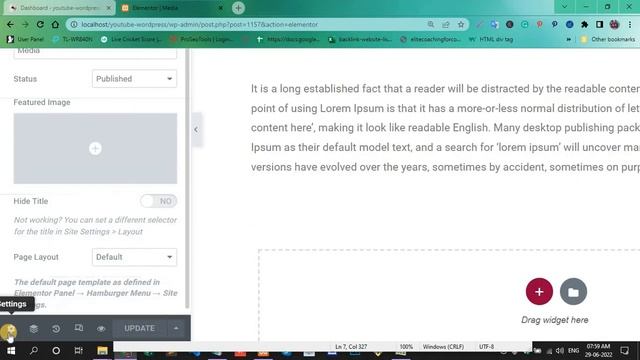Expand save options arrow beside UPDATE
This screenshot has height=360, width=640.
tap(176, 328)
